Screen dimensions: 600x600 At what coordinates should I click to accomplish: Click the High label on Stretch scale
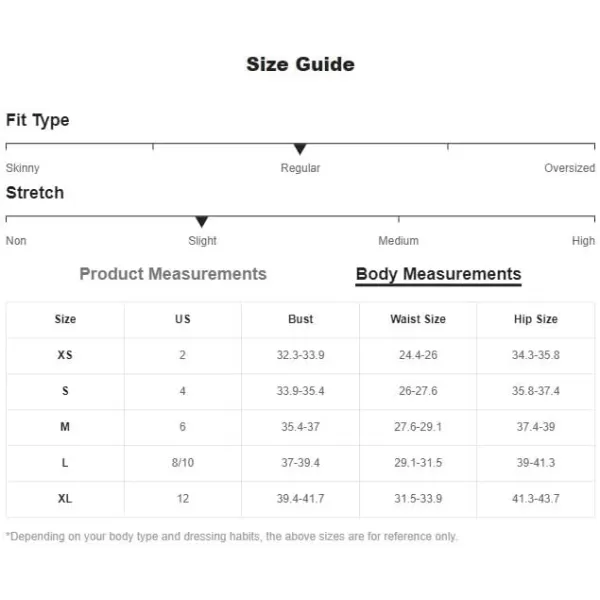583,241
